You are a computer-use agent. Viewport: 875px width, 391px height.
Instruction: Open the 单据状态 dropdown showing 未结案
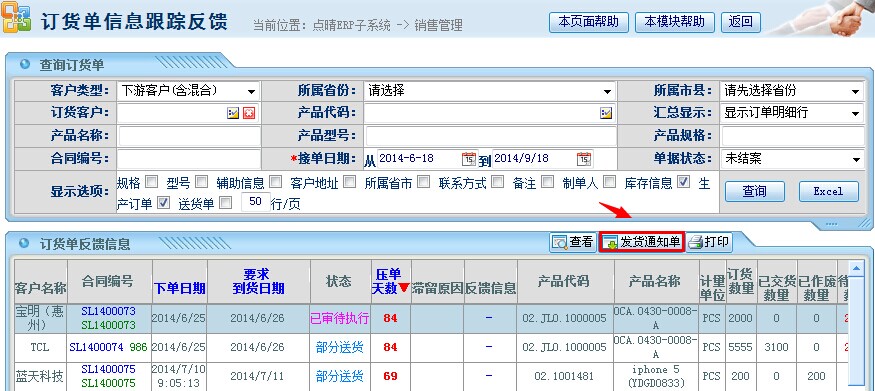click(792, 159)
